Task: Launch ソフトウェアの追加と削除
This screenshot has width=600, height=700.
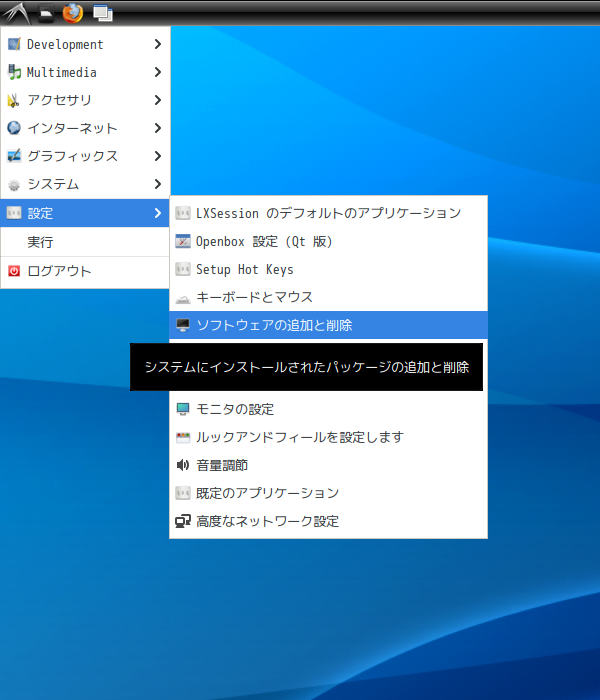Action: pyautogui.click(x=329, y=325)
